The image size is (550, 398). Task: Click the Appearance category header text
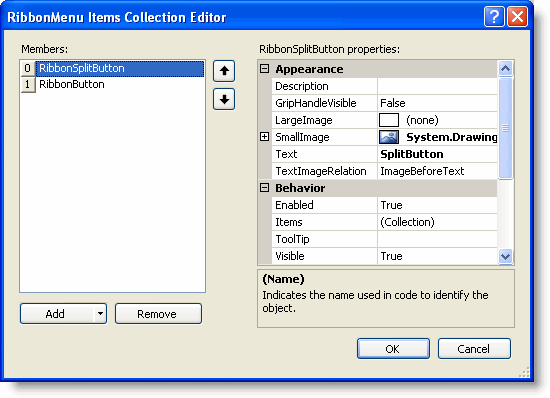point(309,69)
